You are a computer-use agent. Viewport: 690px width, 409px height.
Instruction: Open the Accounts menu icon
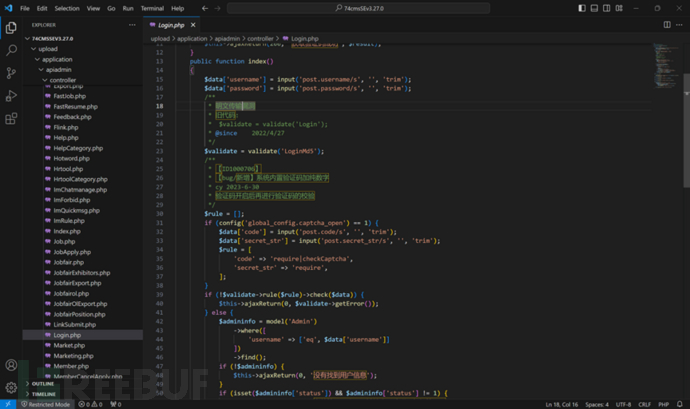click(12, 366)
